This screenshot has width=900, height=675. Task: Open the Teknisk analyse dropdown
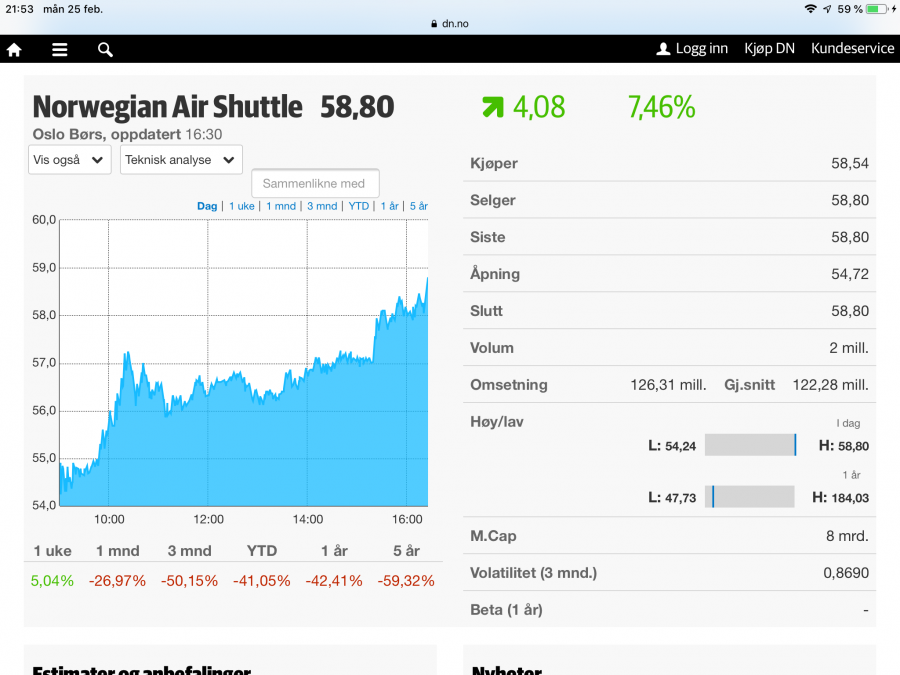[181, 160]
